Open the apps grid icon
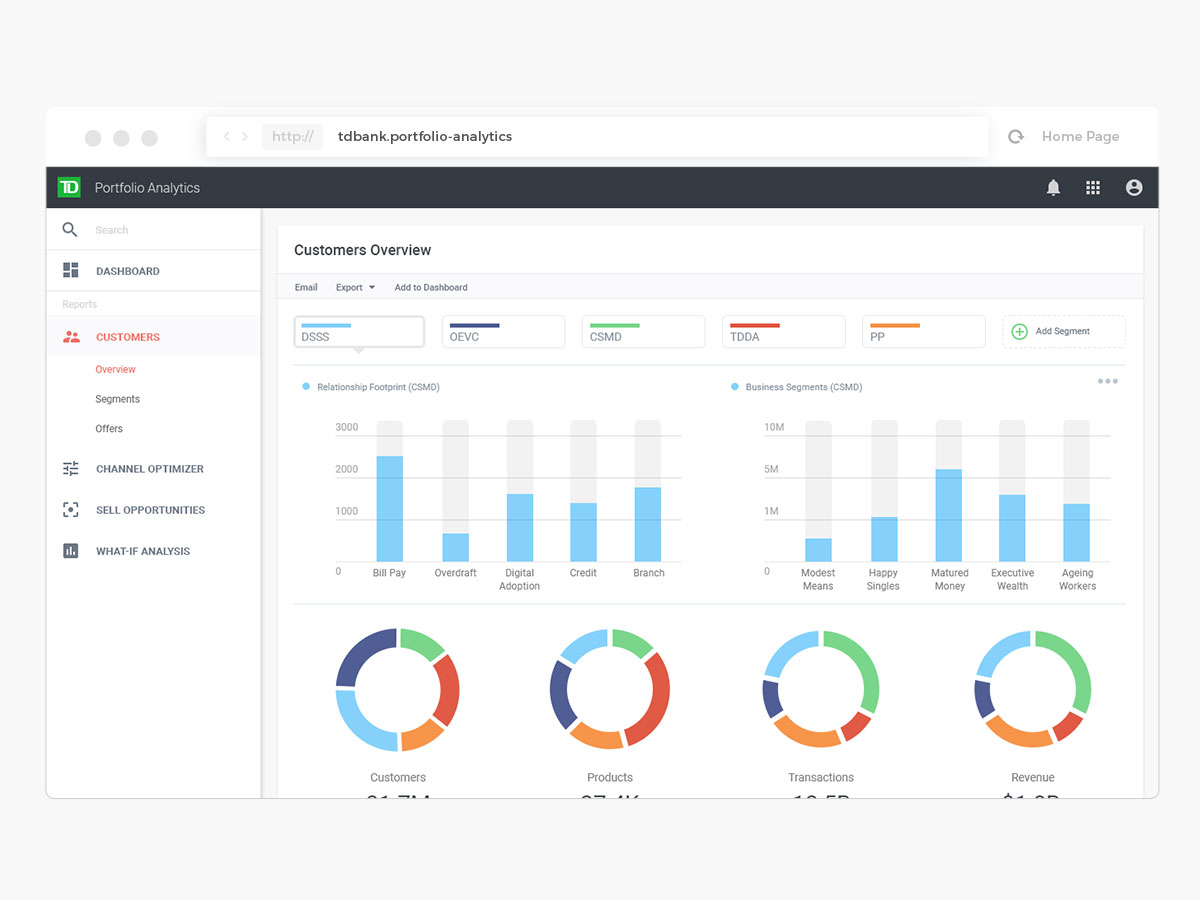This screenshot has width=1200, height=900. (1093, 188)
